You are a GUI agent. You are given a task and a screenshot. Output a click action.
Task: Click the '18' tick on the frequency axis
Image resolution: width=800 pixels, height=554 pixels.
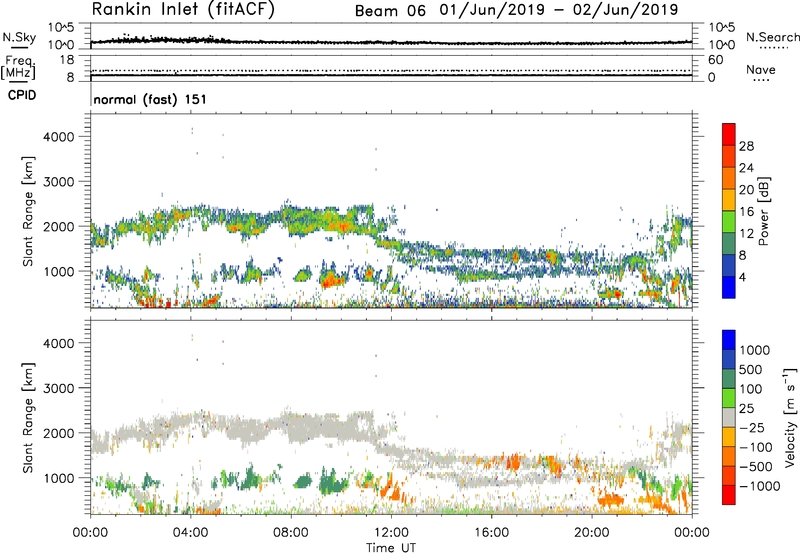[x=67, y=60]
